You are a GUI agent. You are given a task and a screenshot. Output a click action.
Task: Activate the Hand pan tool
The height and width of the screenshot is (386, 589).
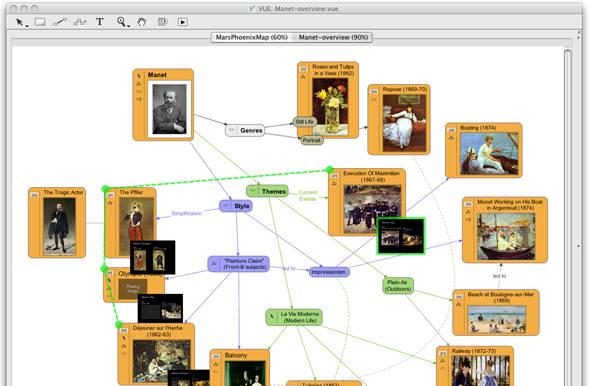click(142, 22)
